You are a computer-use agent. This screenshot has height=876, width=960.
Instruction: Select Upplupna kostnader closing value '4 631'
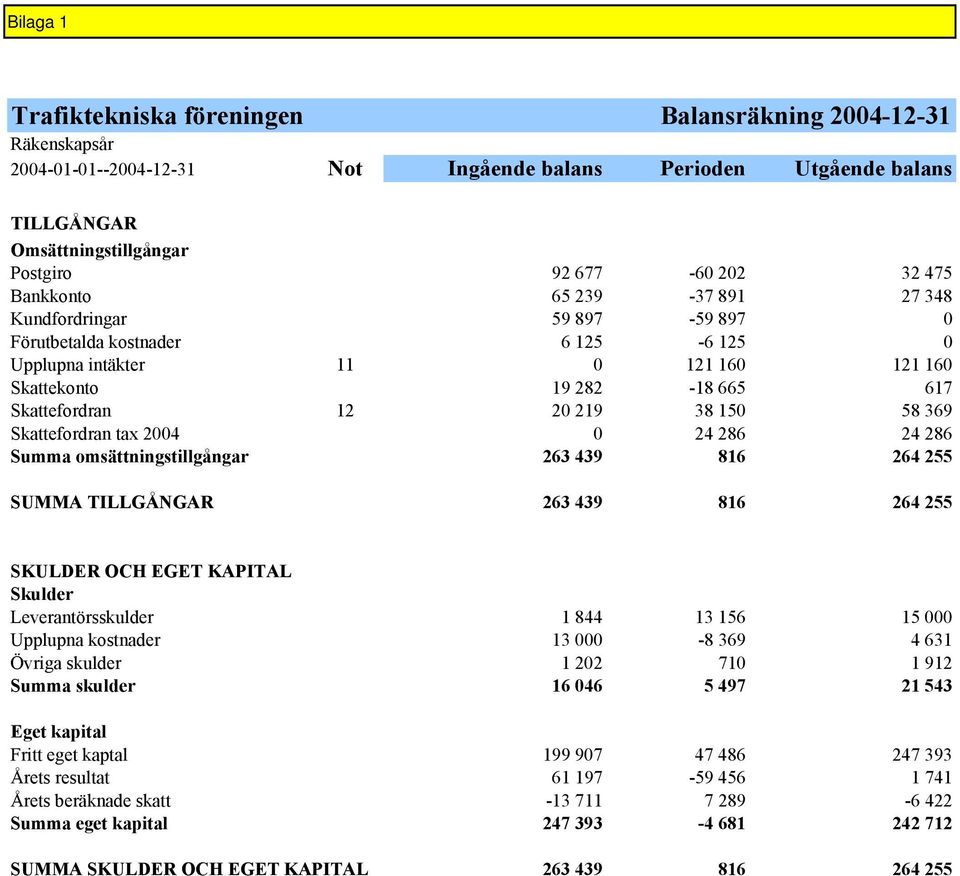point(931,640)
